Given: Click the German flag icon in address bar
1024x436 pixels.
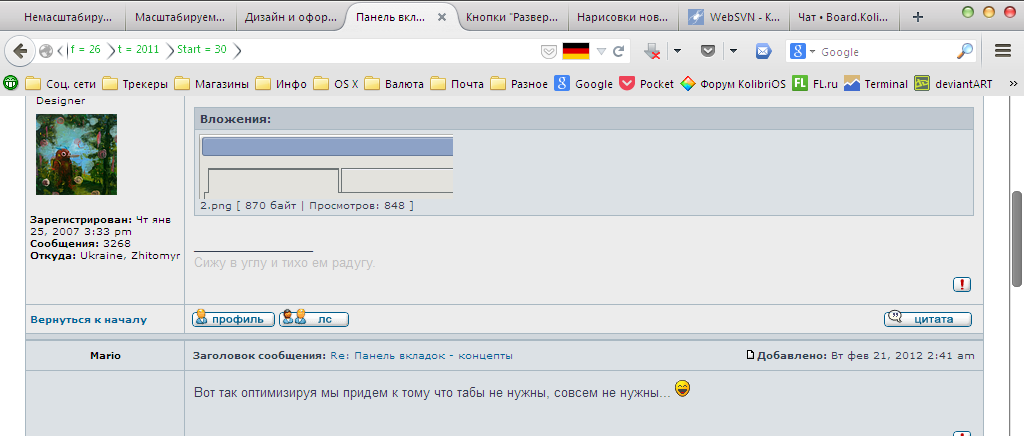Looking at the screenshot, I should [x=576, y=51].
